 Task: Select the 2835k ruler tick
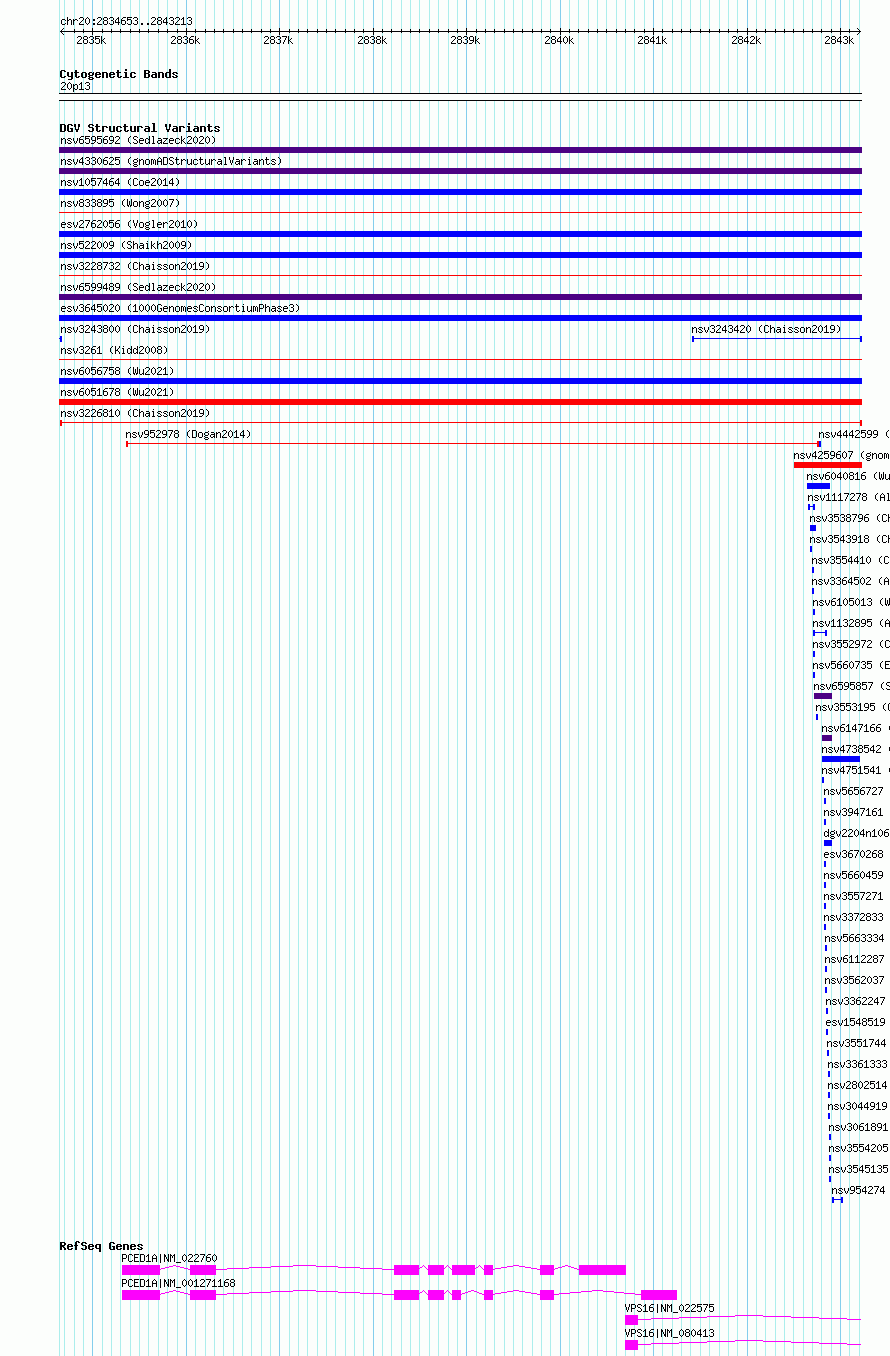(90, 40)
